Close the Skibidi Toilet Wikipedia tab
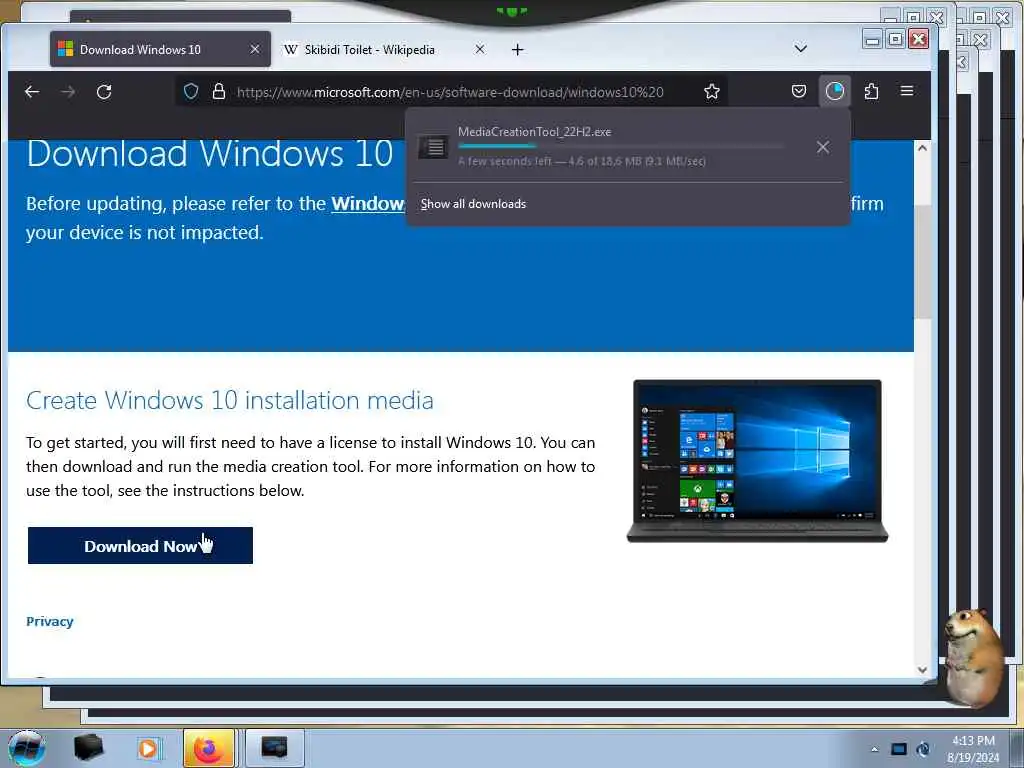The width and height of the screenshot is (1024, 768). click(x=479, y=49)
